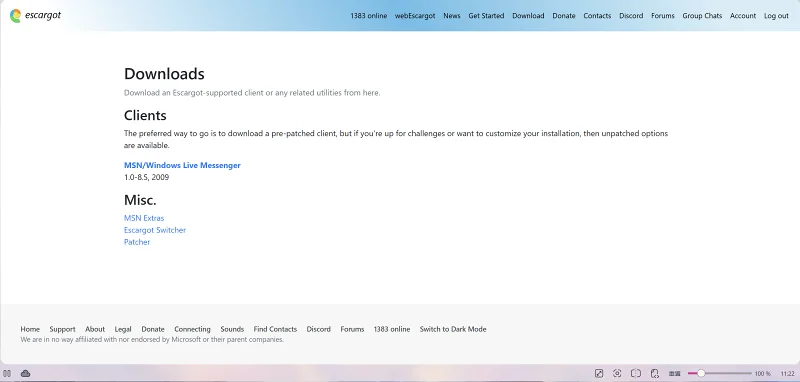Click the Clients section heading
Viewport: 800px width, 382px height.
[x=145, y=115]
